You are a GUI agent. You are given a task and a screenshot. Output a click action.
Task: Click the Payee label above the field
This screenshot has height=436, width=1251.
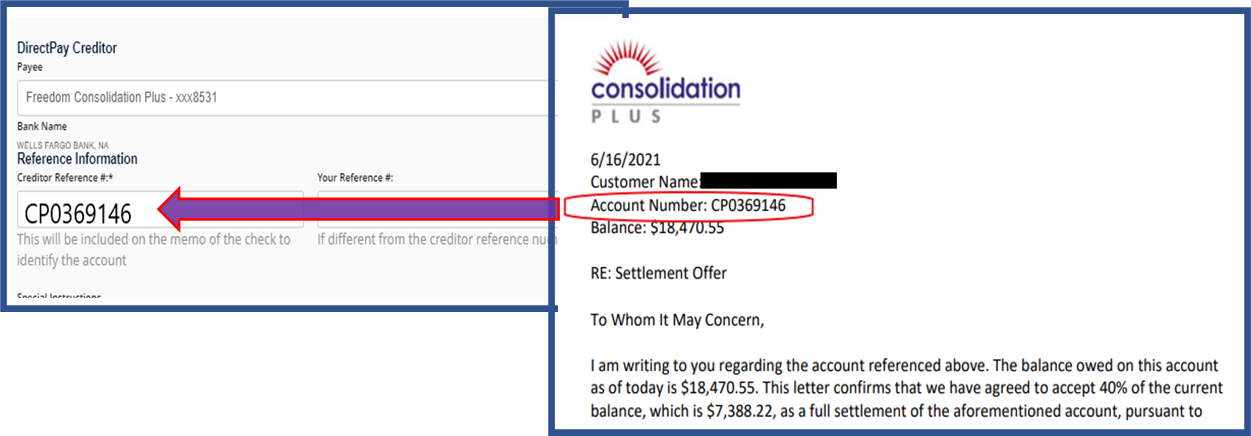point(30,67)
